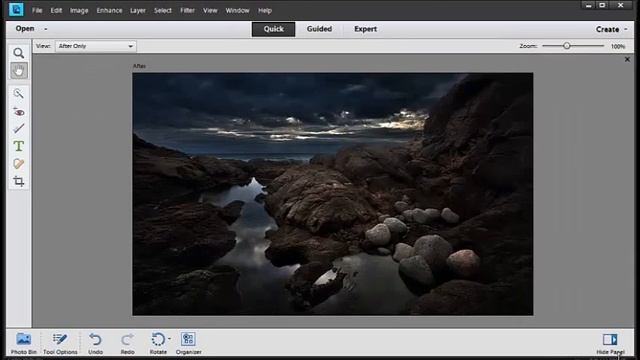Open the Filter menu
The image size is (640, 360).
188,11
